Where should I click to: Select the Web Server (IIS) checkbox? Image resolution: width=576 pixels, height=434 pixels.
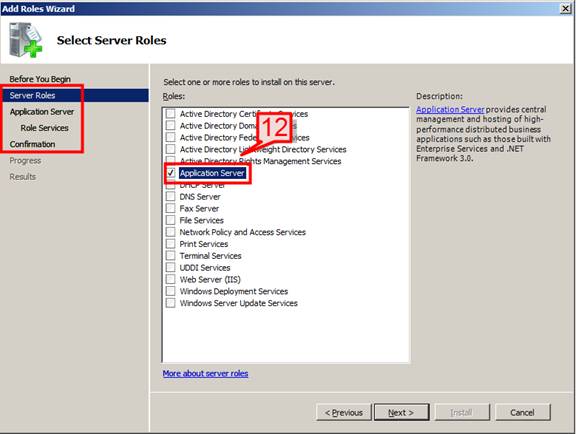click(170, 279)
